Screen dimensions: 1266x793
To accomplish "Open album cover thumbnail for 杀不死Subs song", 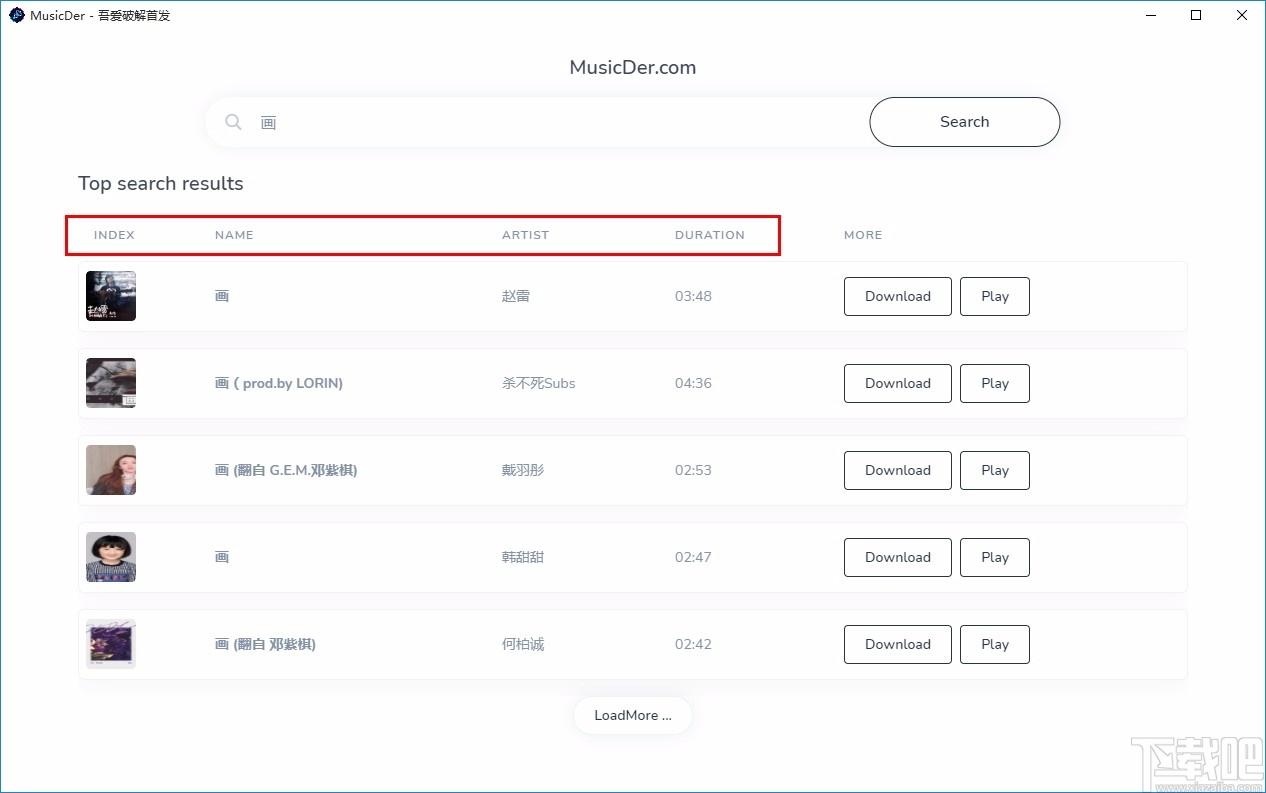I will [x=111, y=383].
